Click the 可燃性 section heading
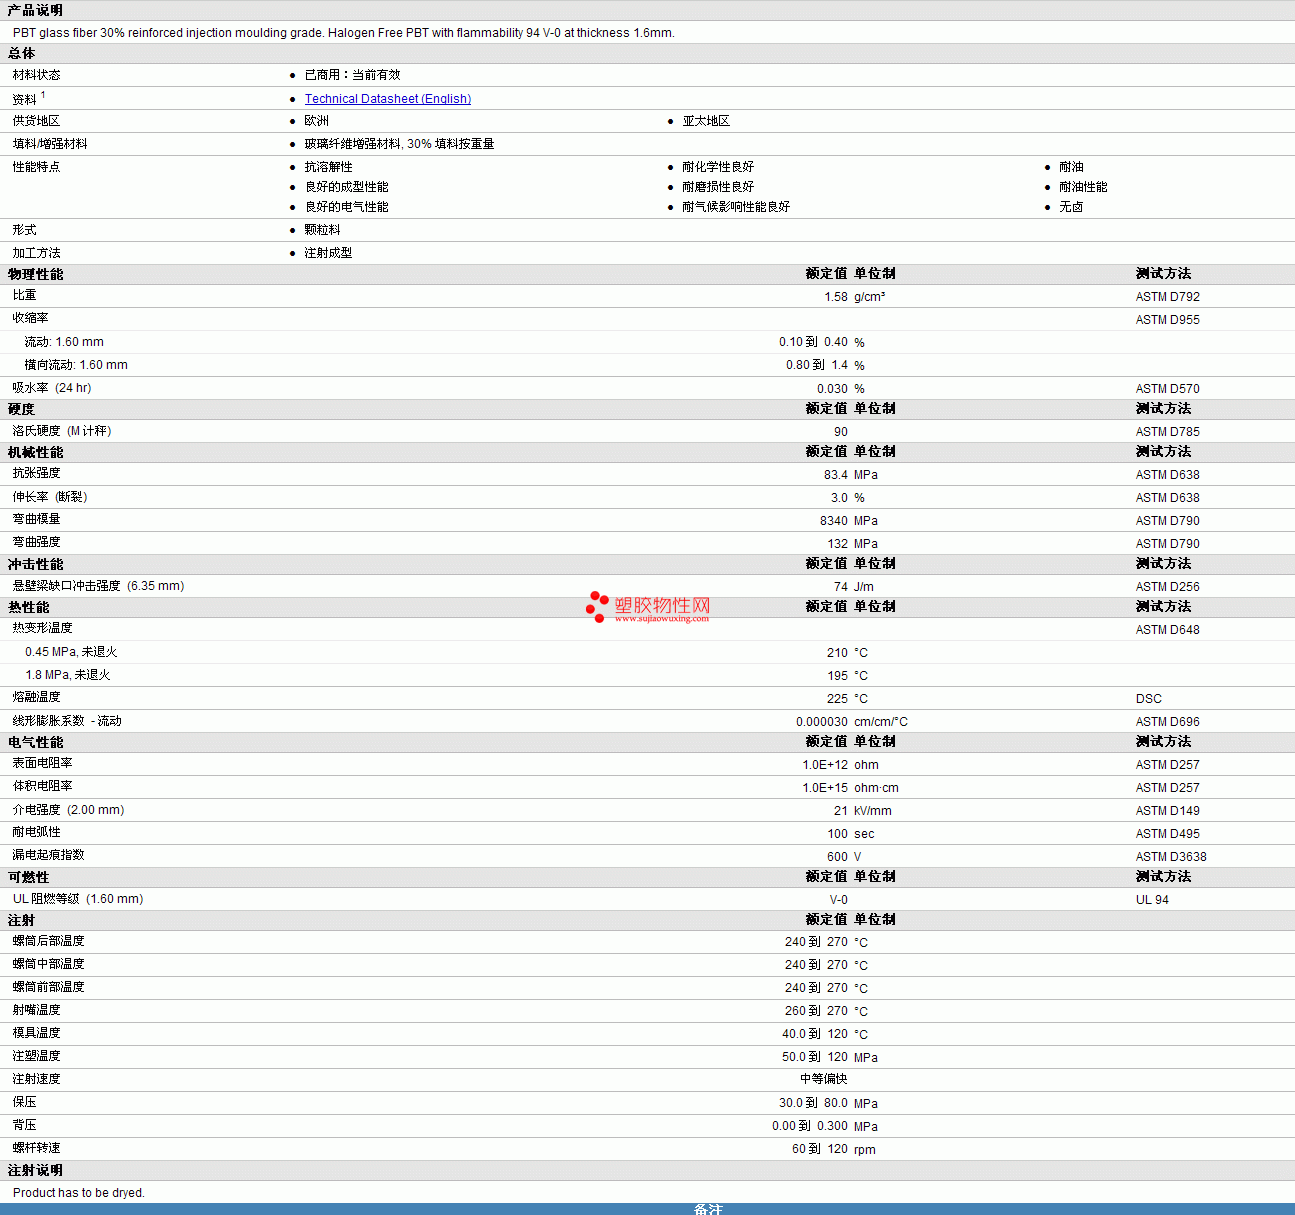This screenshot has height=1215, width=1295. click(x=28, y=877)
